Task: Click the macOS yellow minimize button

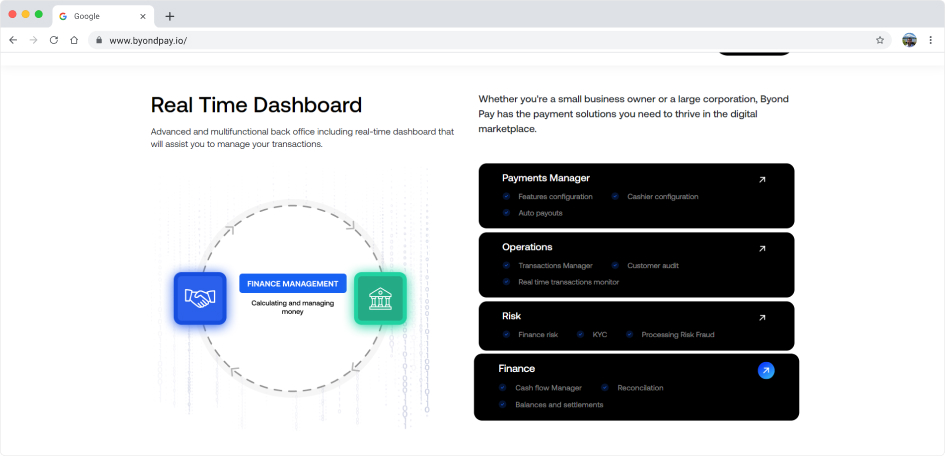Action: point(25,14)
